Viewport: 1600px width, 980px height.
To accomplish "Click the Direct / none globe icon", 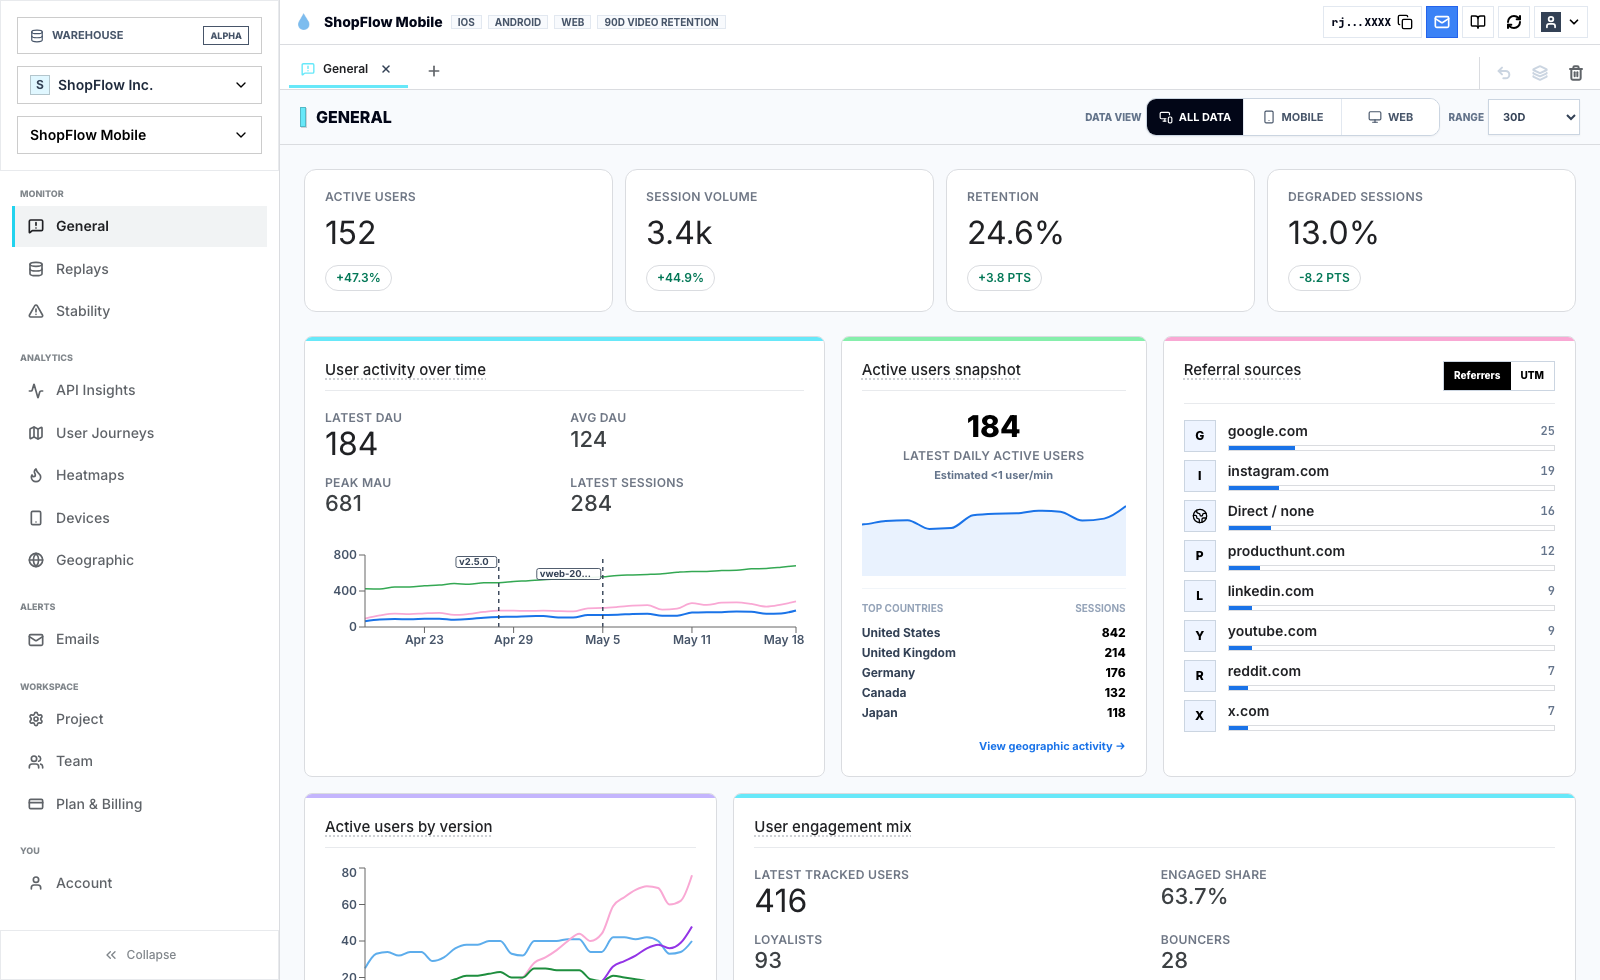I will pyautogui.click(x=1200, y=516).
